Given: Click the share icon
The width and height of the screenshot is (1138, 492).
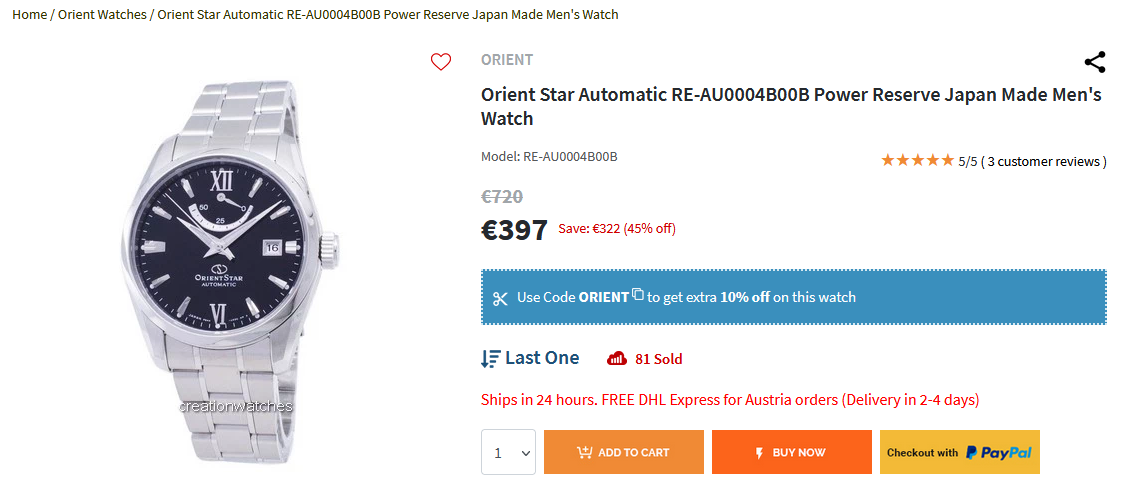Looking at the screenshot, I should pos(1095,62).
